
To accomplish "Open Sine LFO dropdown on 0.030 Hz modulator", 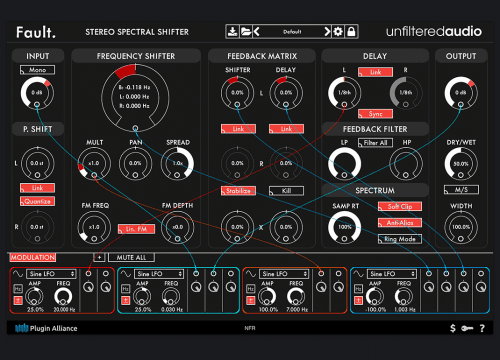I will (x=159, y=274).
